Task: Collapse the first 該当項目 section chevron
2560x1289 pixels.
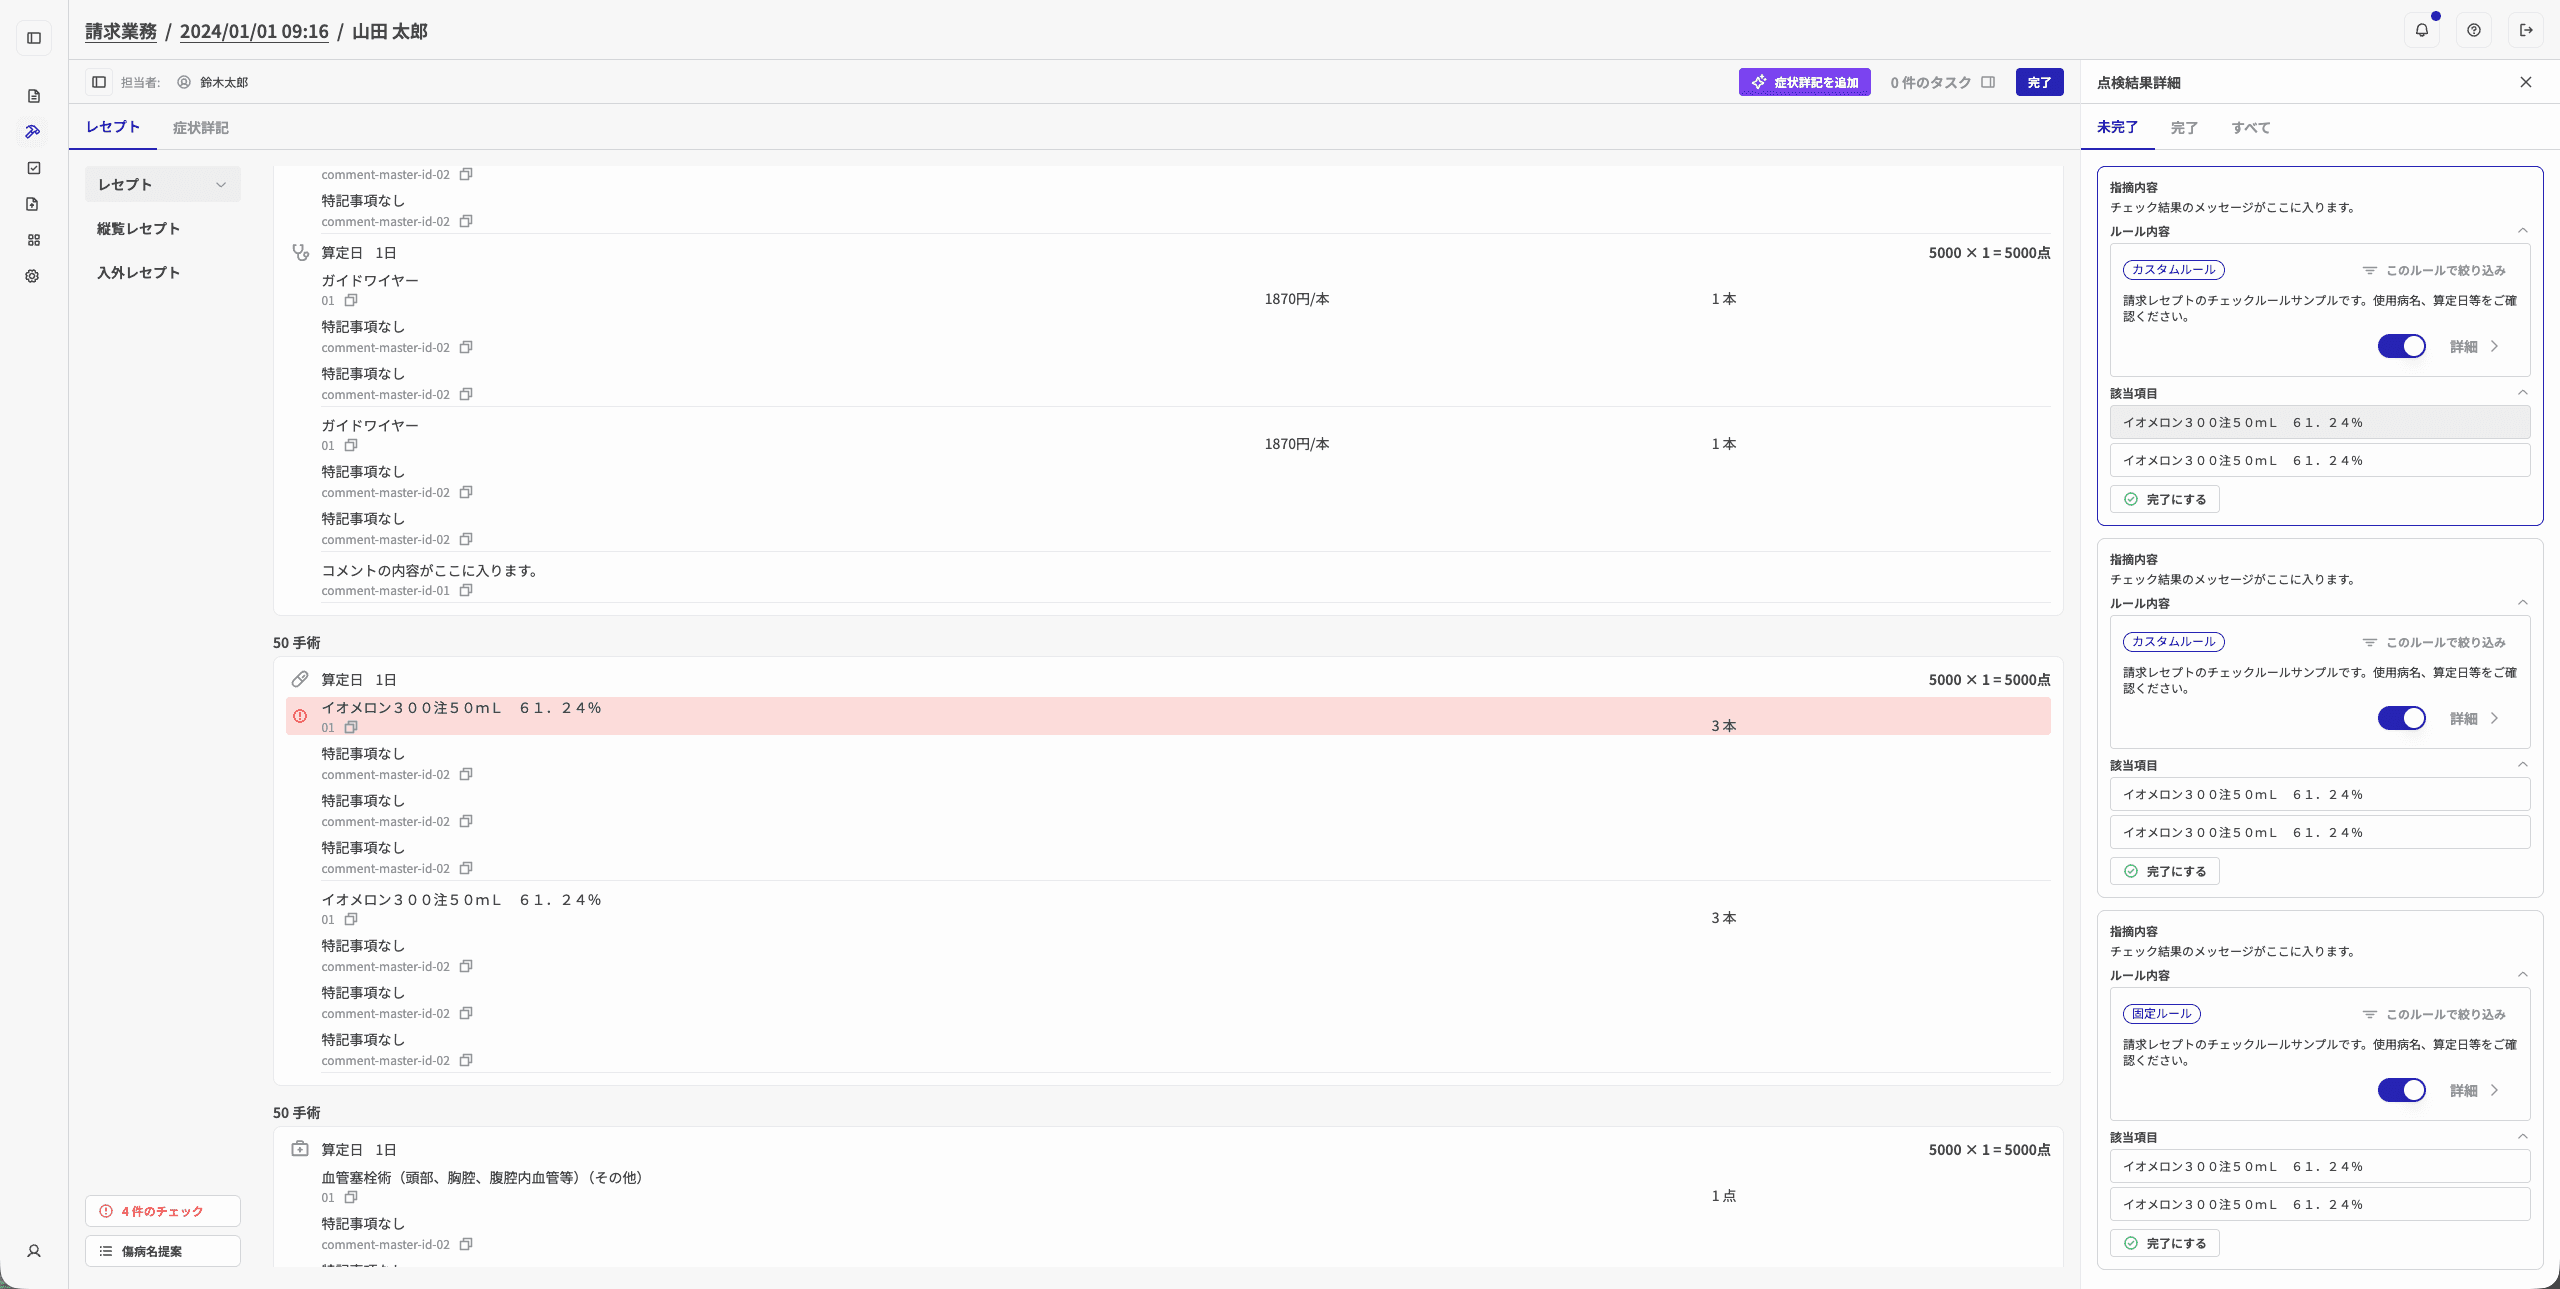Action: (x=2522, y=393)
